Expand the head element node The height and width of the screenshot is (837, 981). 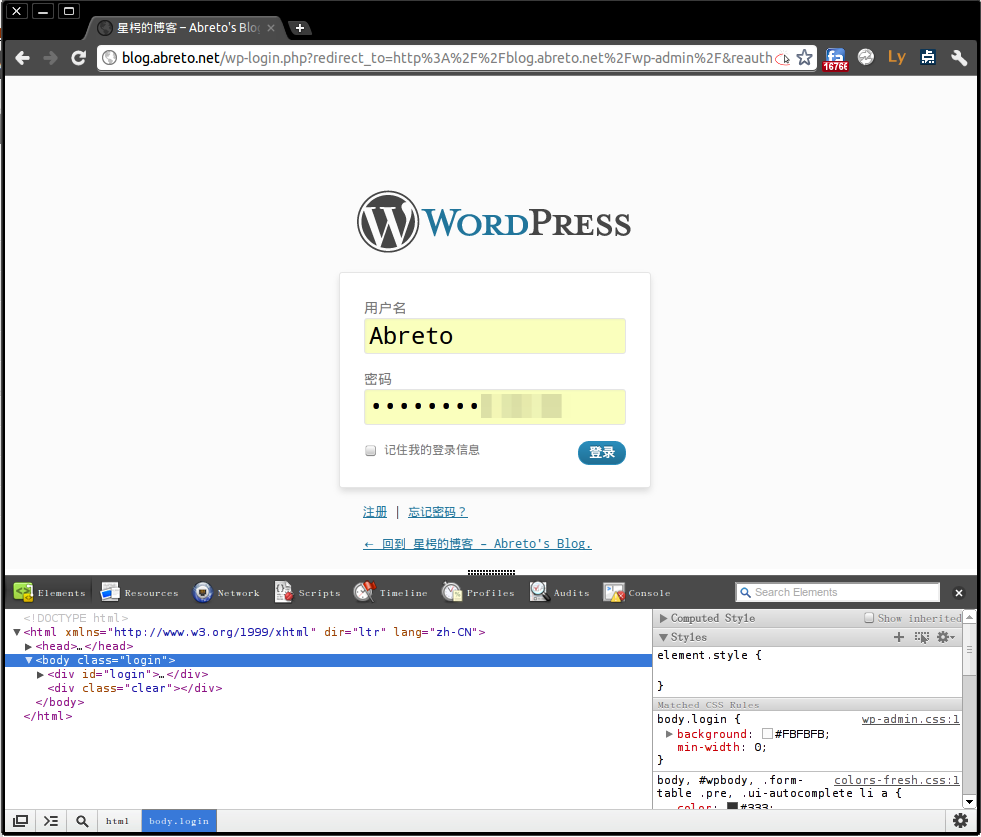pyautogui.click(x=28, y=646)
